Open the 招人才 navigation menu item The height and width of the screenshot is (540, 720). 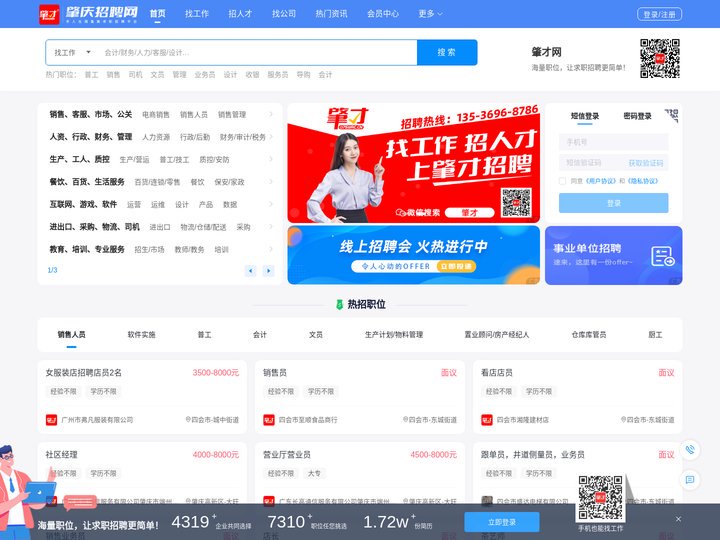click(240, 14)
